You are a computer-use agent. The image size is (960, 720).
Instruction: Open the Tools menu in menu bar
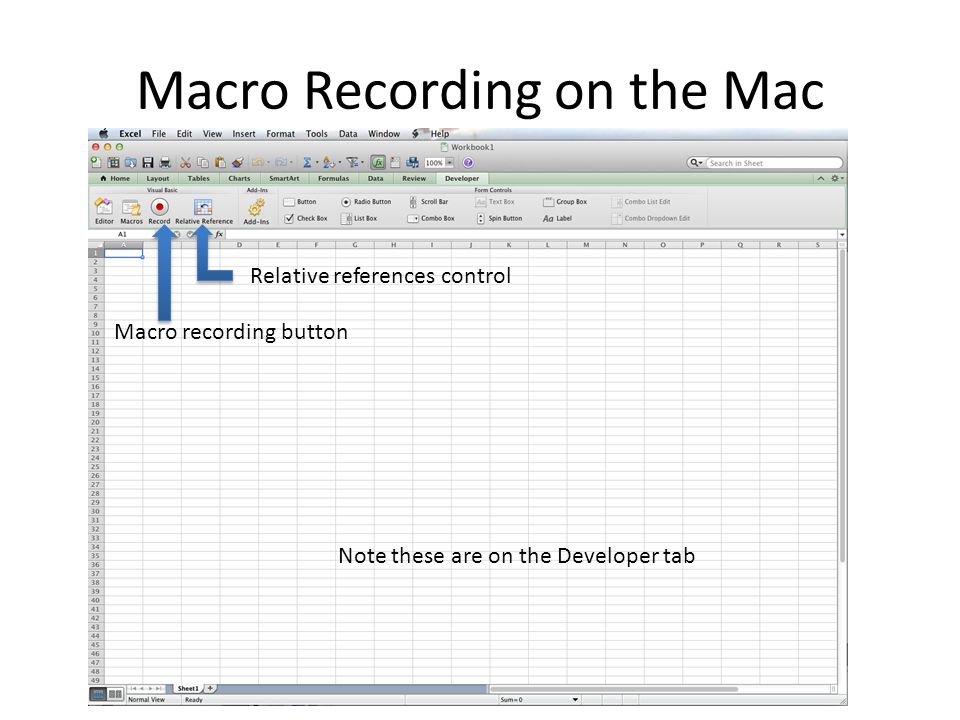point(317,133)
